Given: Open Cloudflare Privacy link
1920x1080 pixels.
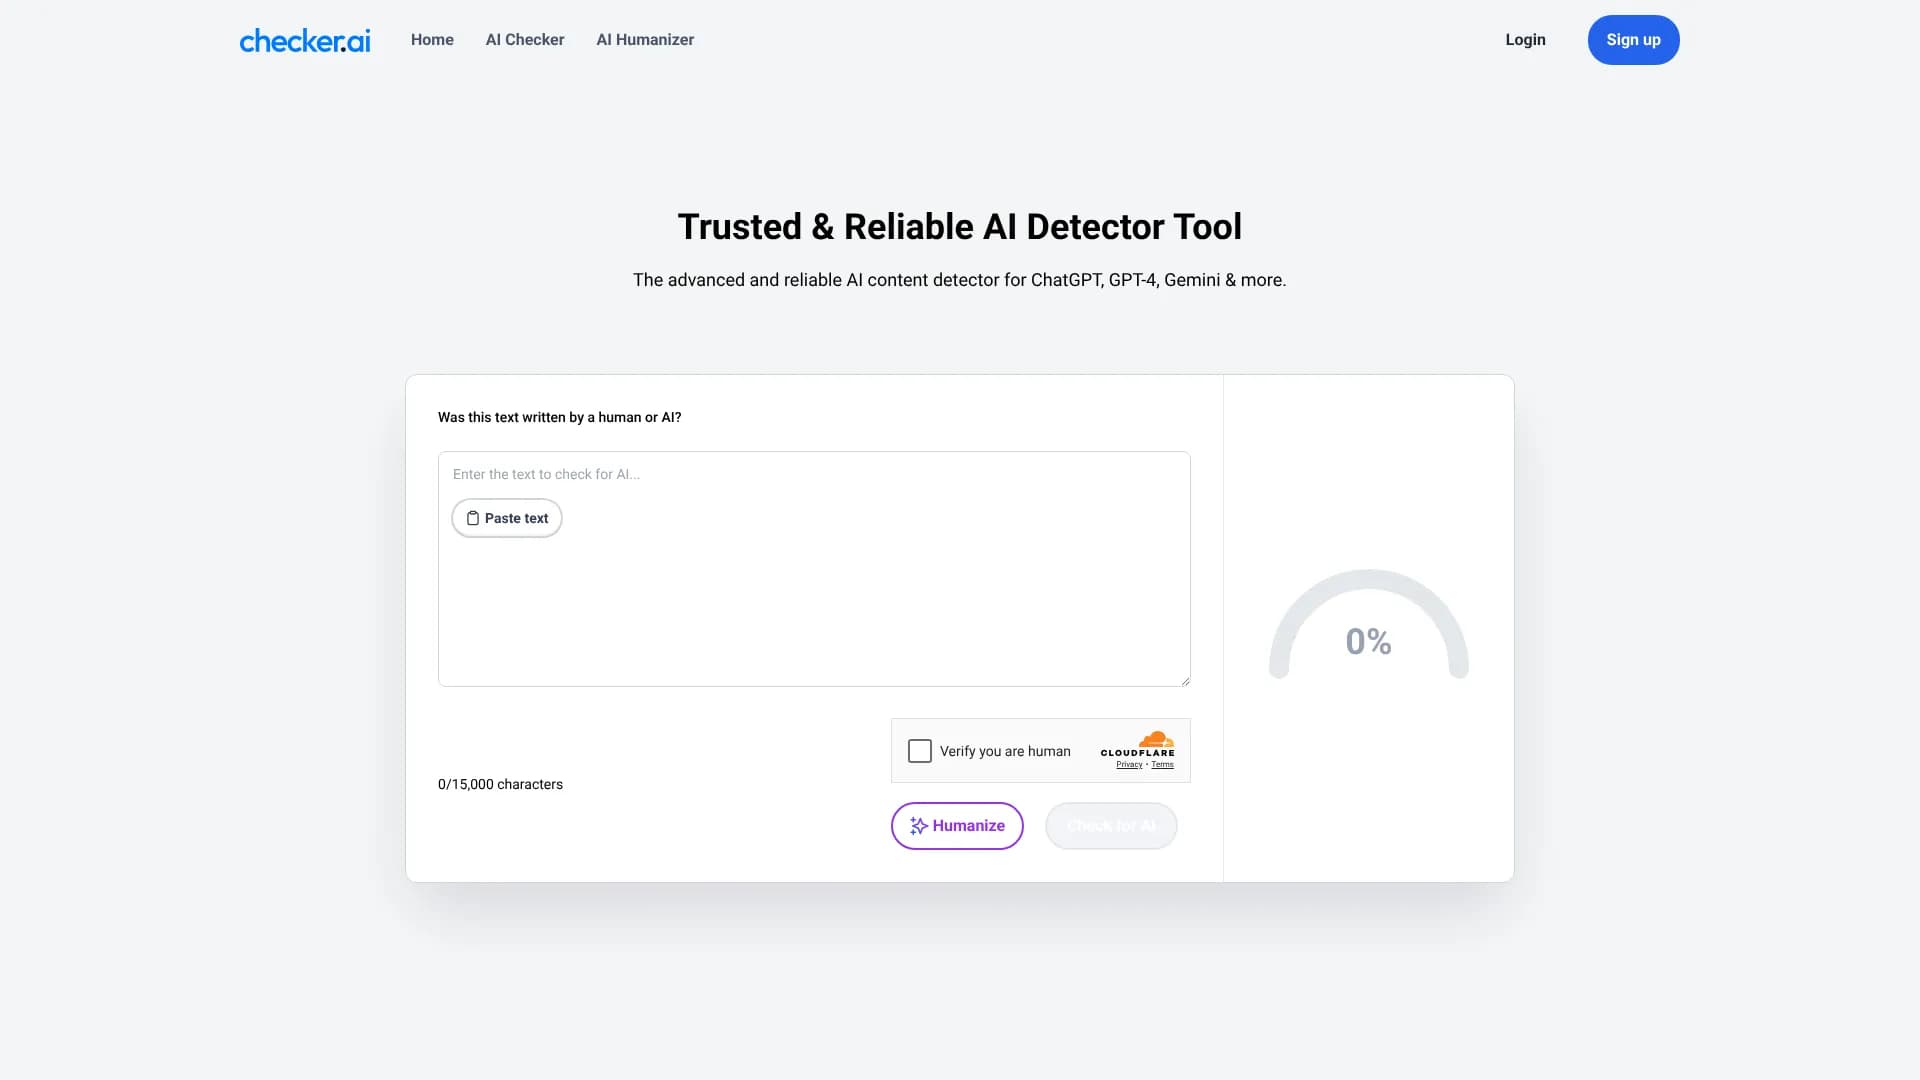Looking at the screenshot, I should (1128, 764).
